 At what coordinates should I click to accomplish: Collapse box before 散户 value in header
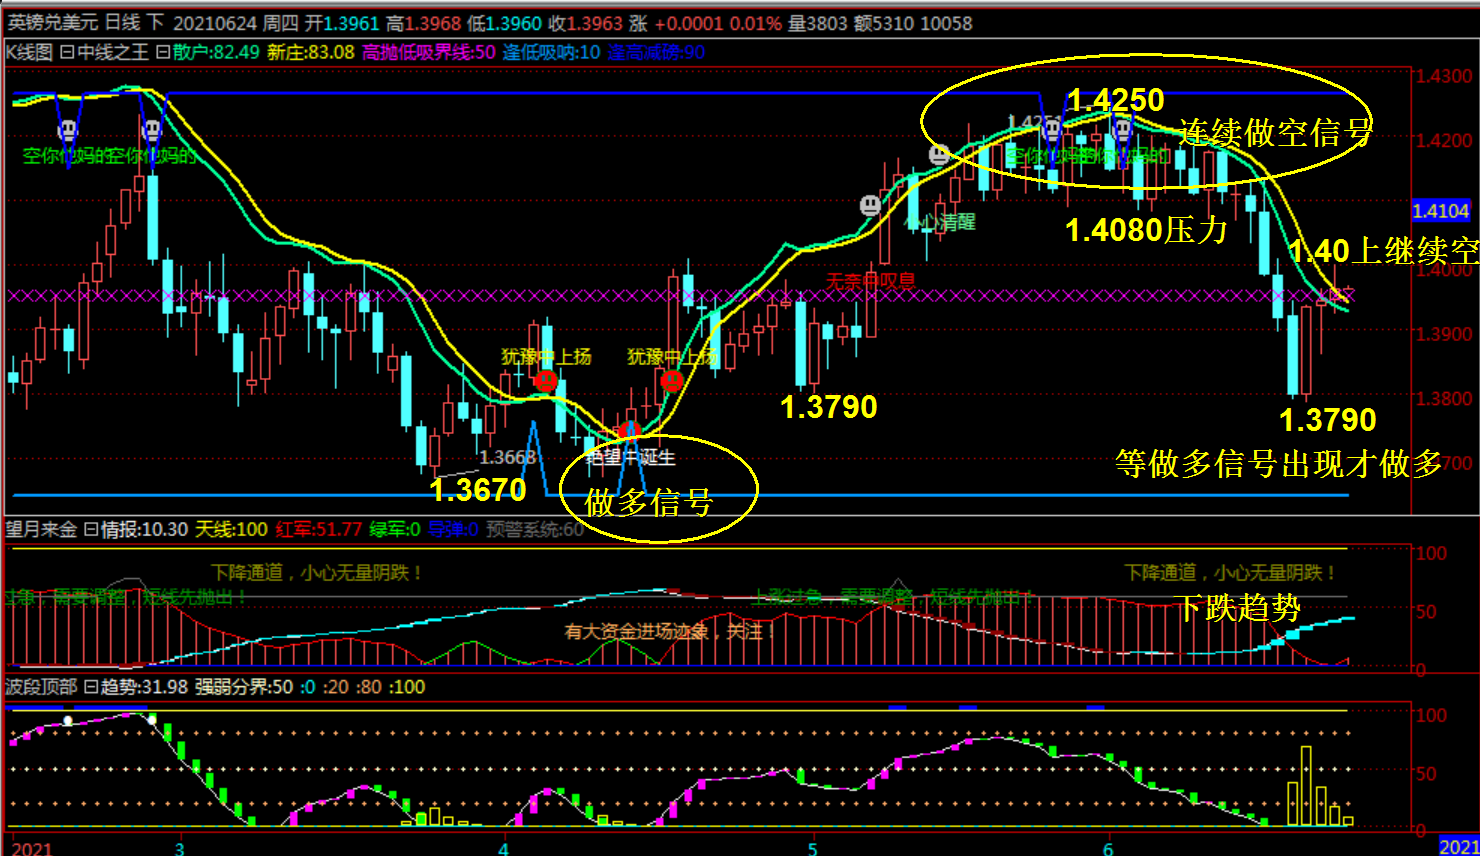click(x=162, y=52)
